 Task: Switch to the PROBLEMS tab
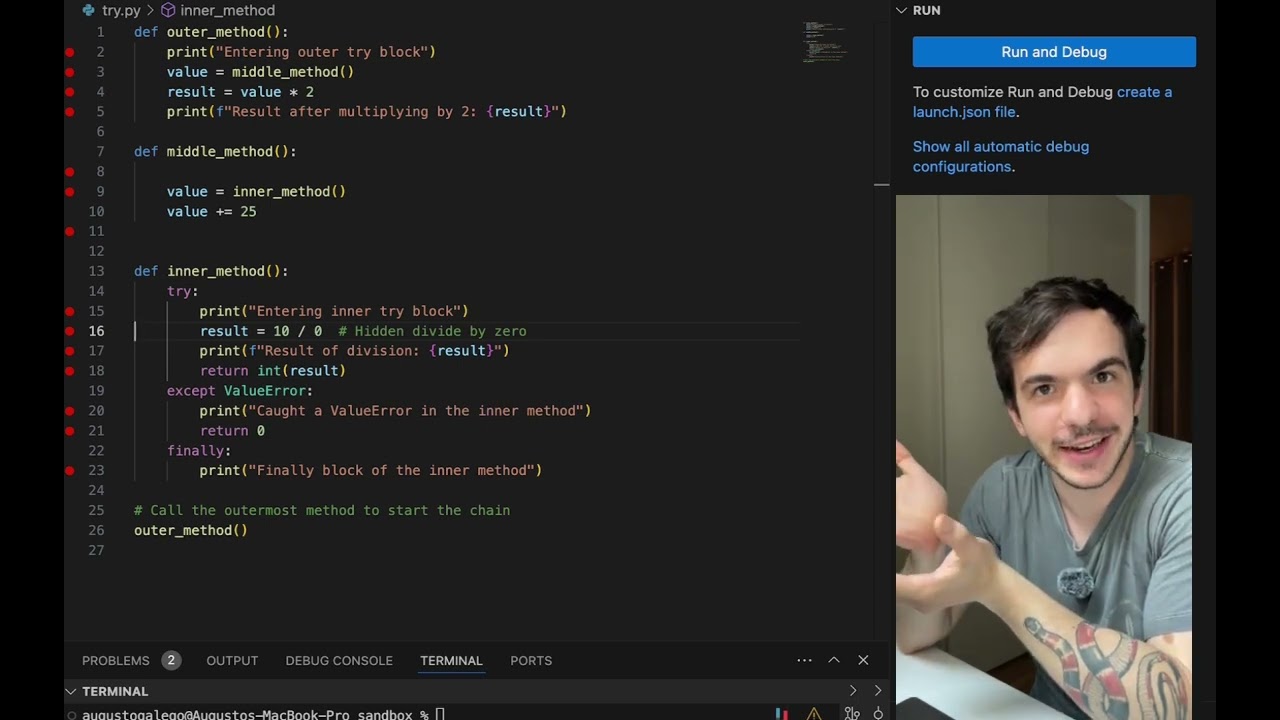[x=116, y=660]
